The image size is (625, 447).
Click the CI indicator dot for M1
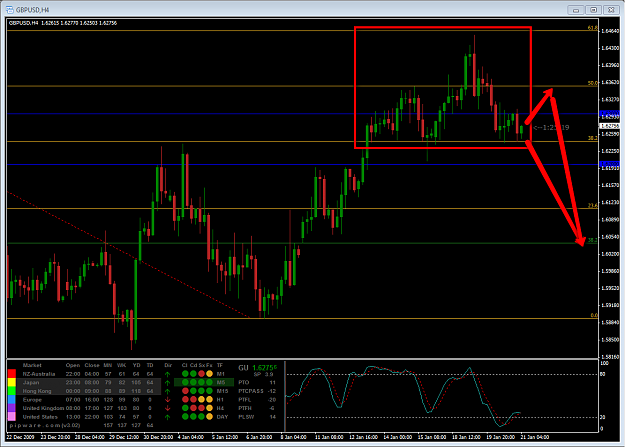tap(185, 374)
